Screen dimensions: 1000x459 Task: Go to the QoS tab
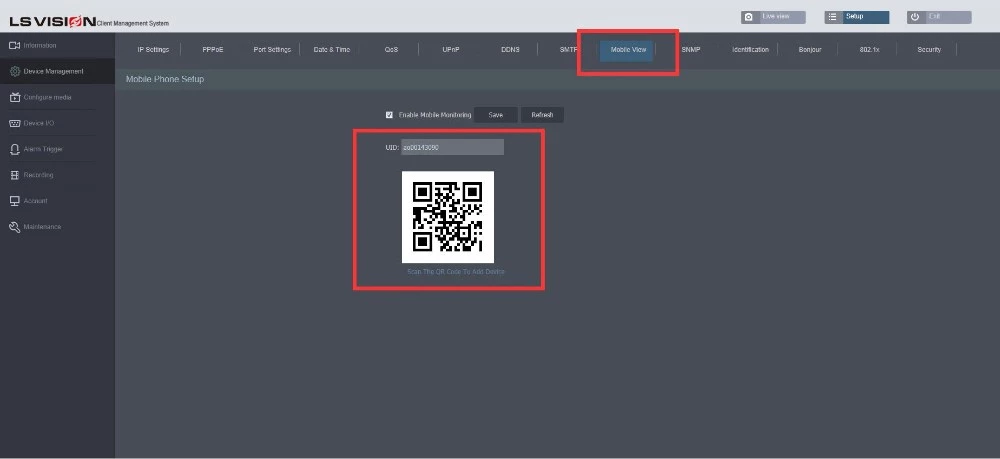pos(391,50)
